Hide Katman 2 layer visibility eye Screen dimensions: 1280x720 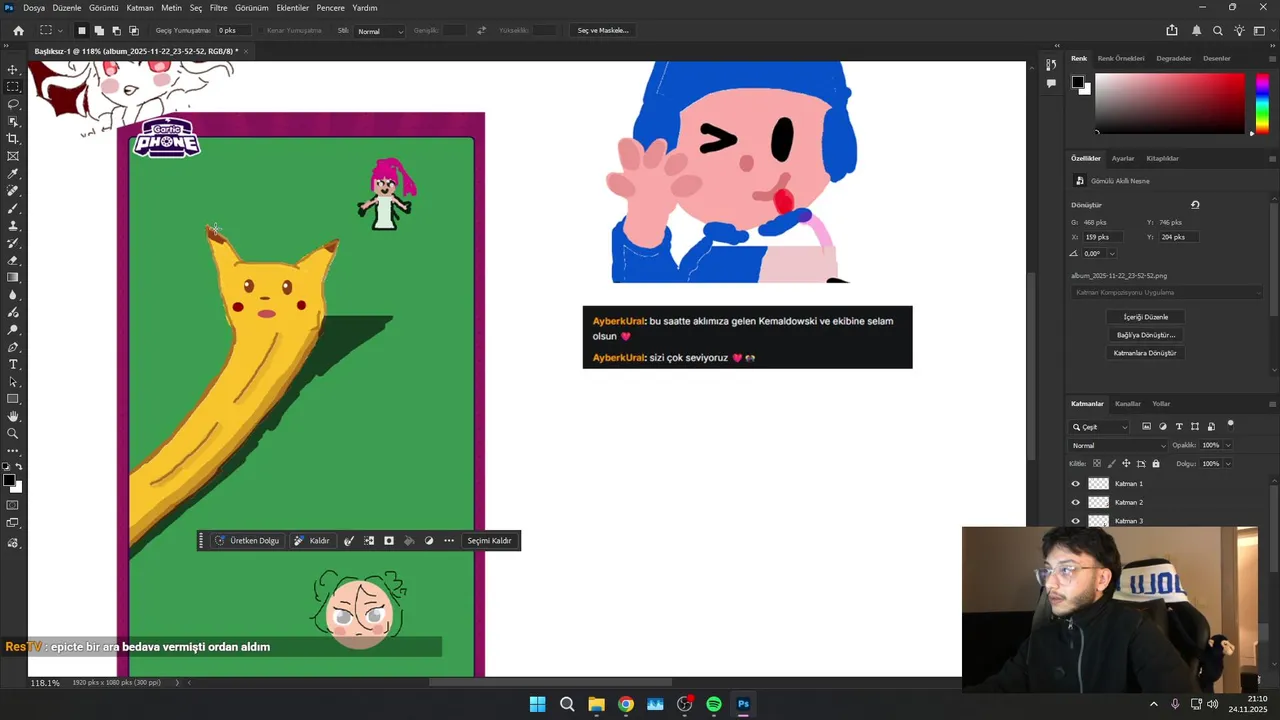[1076, 502]
